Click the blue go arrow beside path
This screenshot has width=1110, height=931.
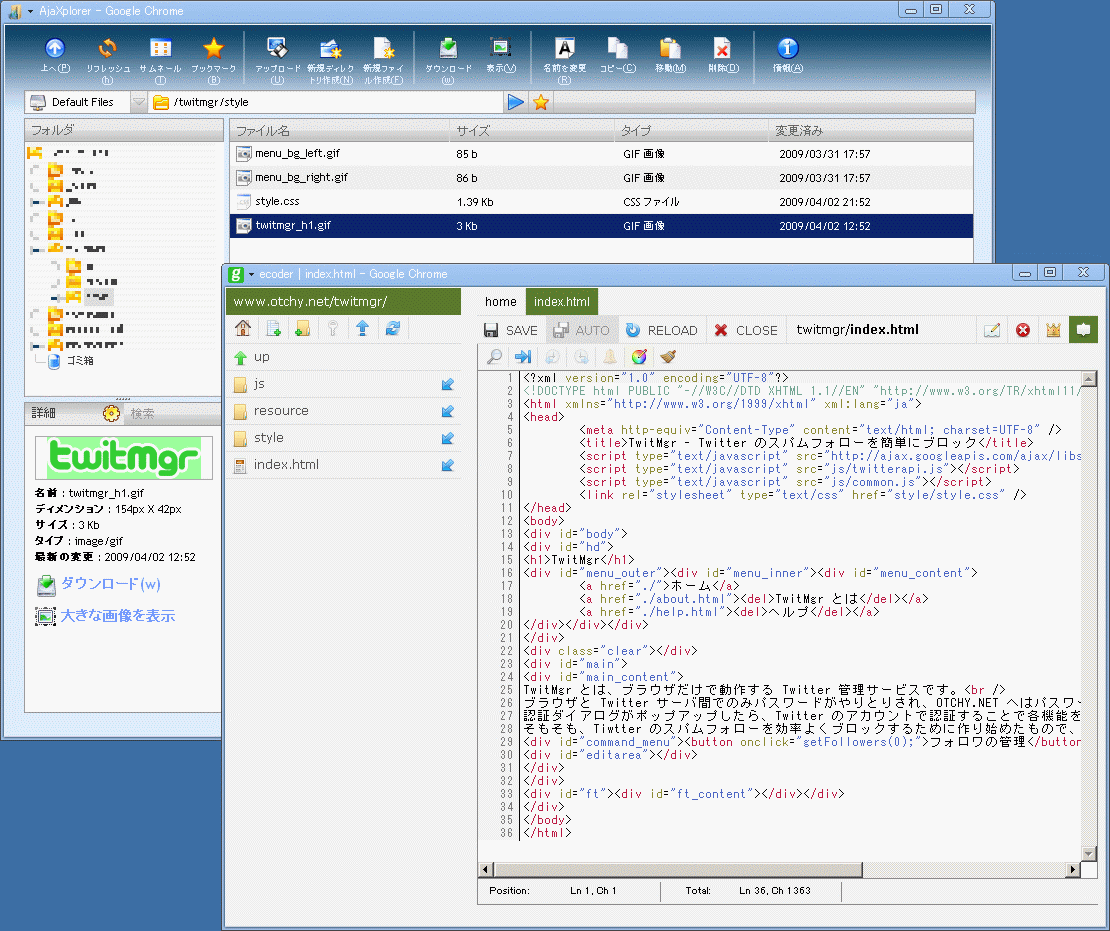516,102
